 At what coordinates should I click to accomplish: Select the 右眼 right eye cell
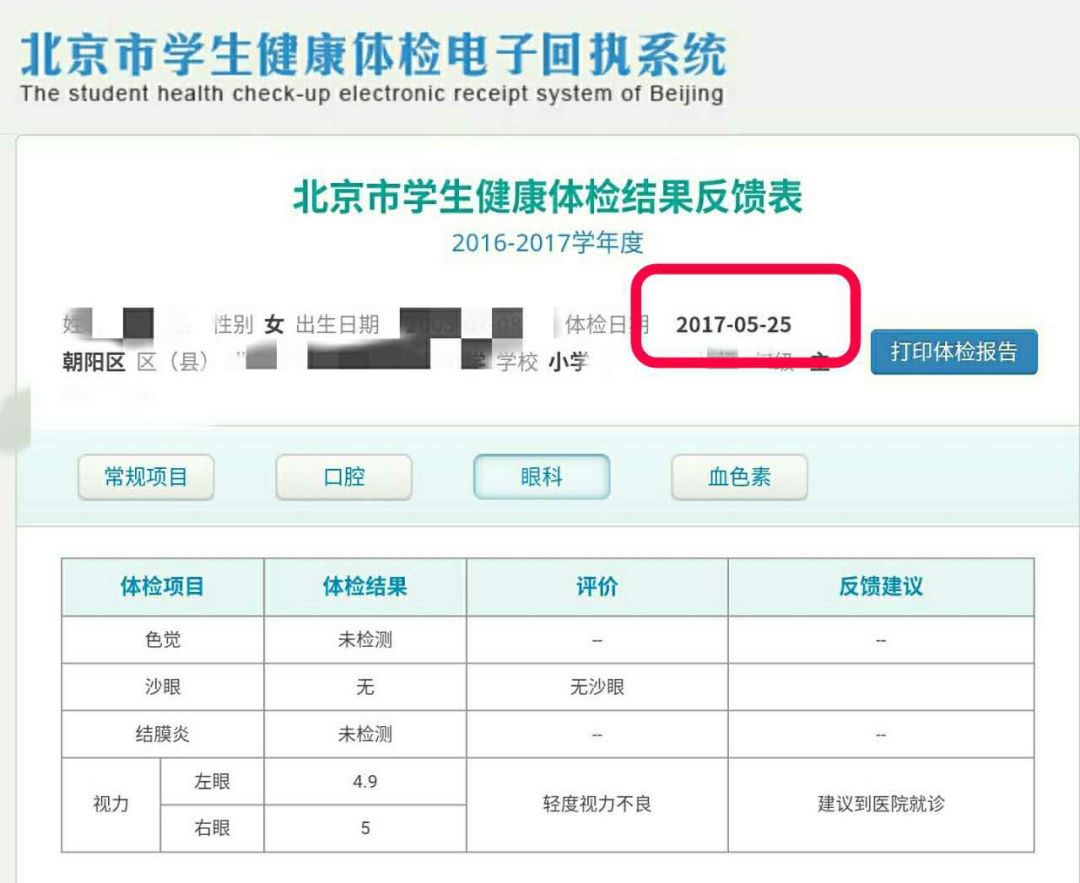point(211,828)
